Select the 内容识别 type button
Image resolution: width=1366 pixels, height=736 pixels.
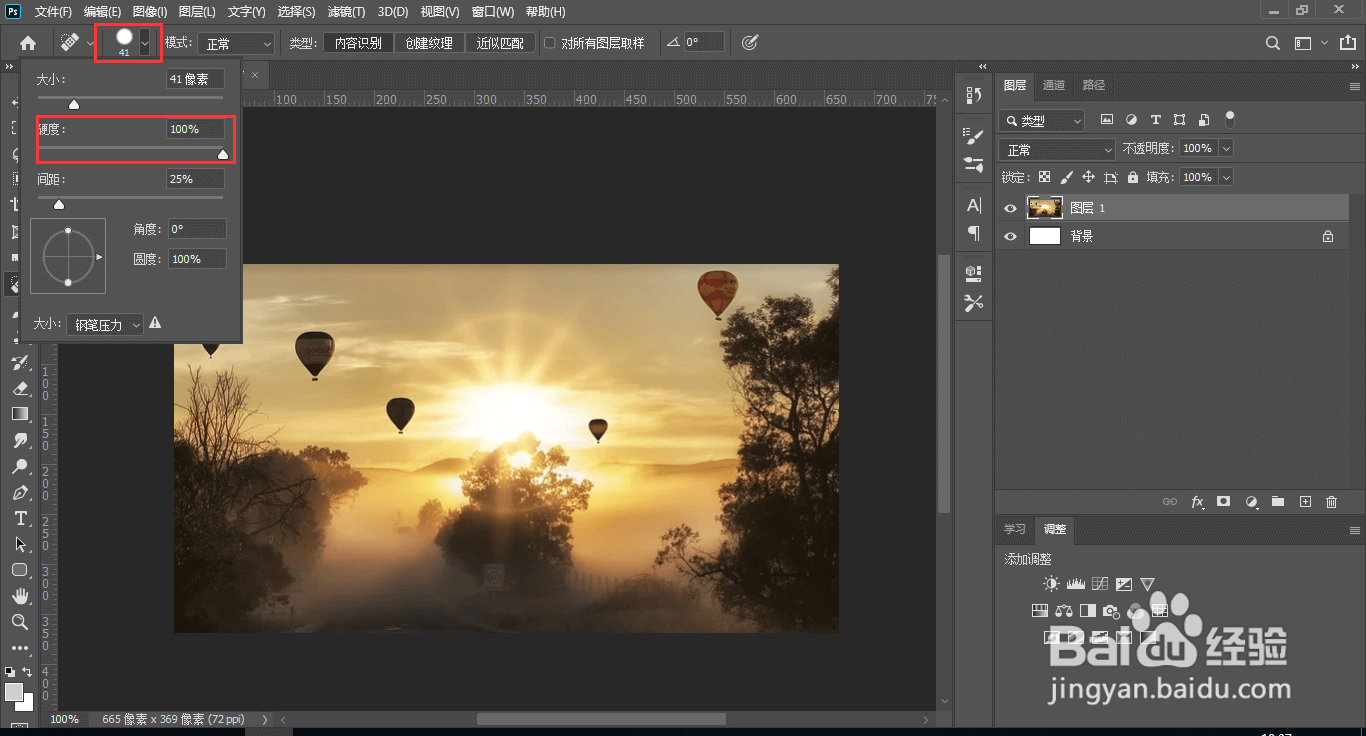(x=358, y=43)
